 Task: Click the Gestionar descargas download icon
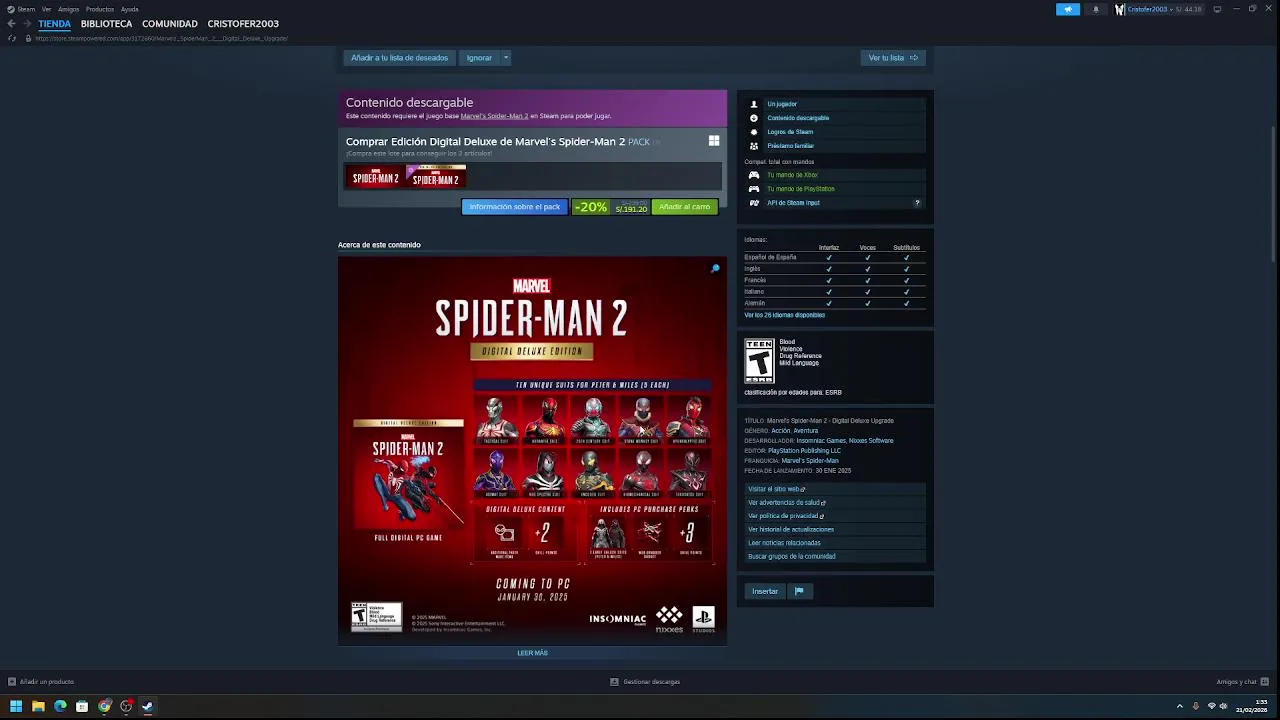[614, 682]
